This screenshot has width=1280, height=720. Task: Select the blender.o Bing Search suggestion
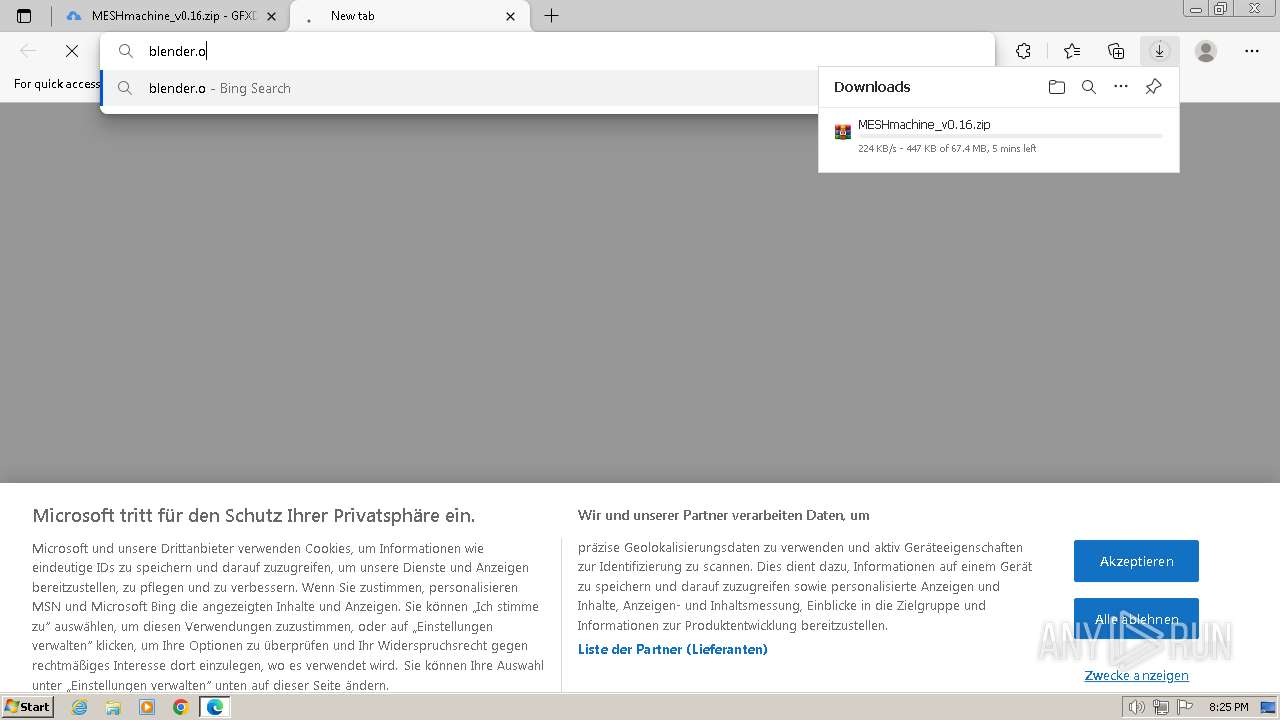[460, 88]
